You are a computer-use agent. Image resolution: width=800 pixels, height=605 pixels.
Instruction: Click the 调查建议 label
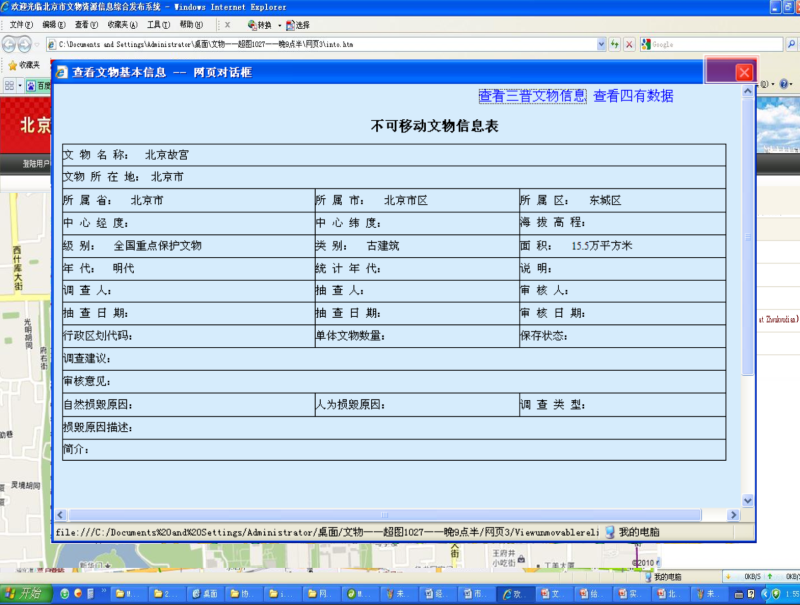(x=86, y=359)
